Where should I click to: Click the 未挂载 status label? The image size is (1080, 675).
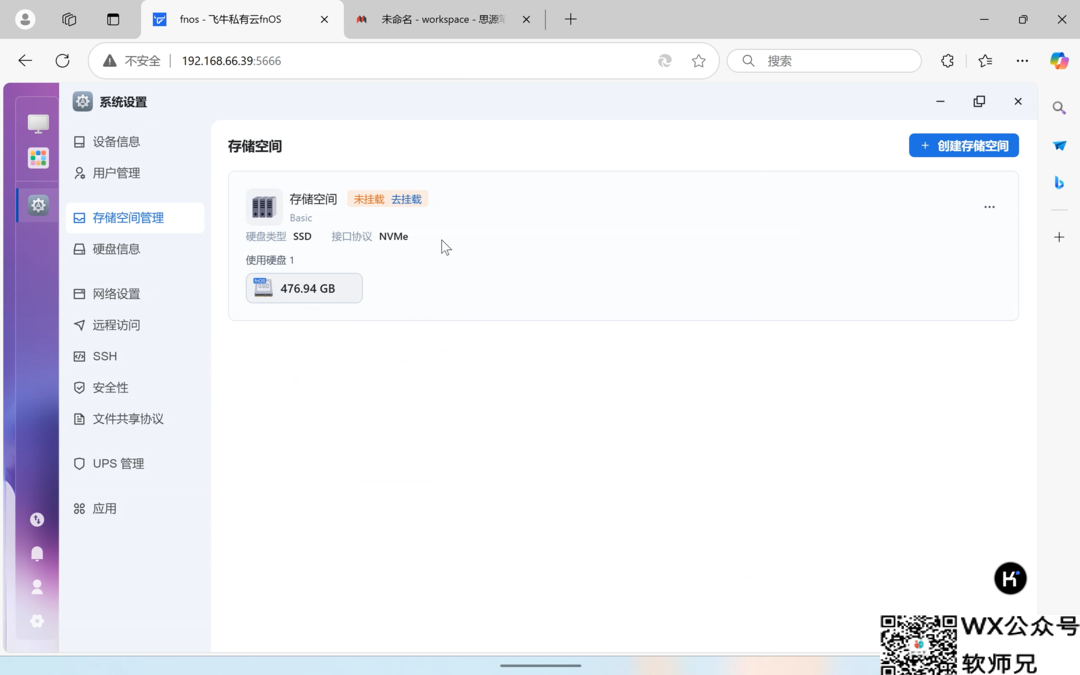pos(368,199)
